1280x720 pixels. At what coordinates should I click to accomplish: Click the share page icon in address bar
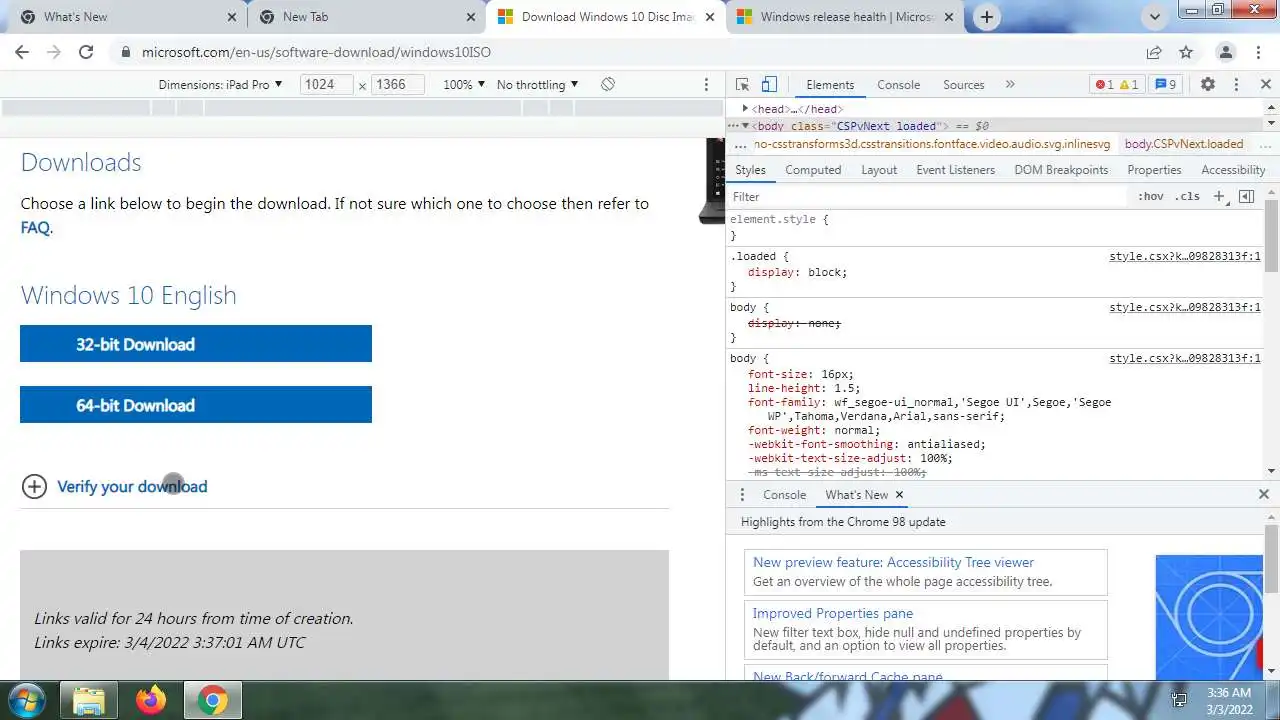pos(1154,52)
